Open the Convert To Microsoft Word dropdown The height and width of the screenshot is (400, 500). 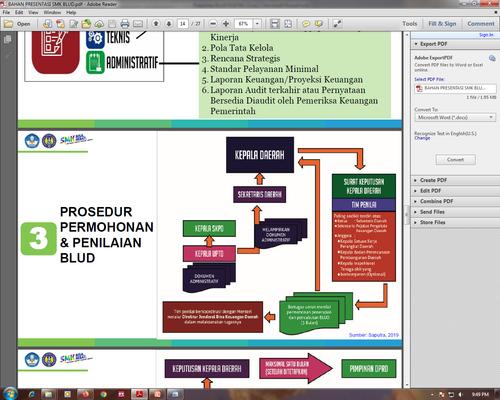click(455, 117)
